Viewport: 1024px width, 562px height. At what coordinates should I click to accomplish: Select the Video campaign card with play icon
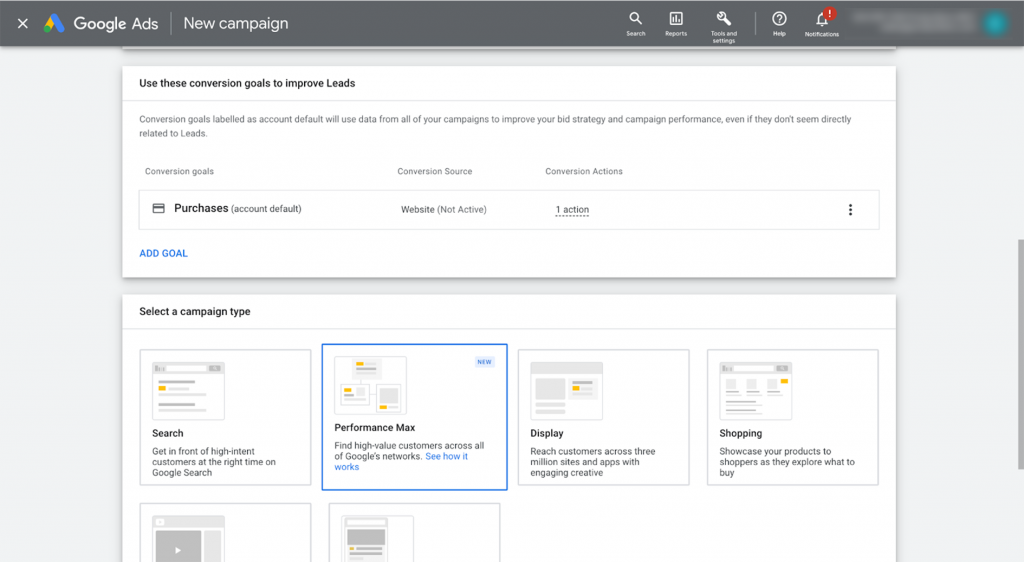click(x=225, y=532)
